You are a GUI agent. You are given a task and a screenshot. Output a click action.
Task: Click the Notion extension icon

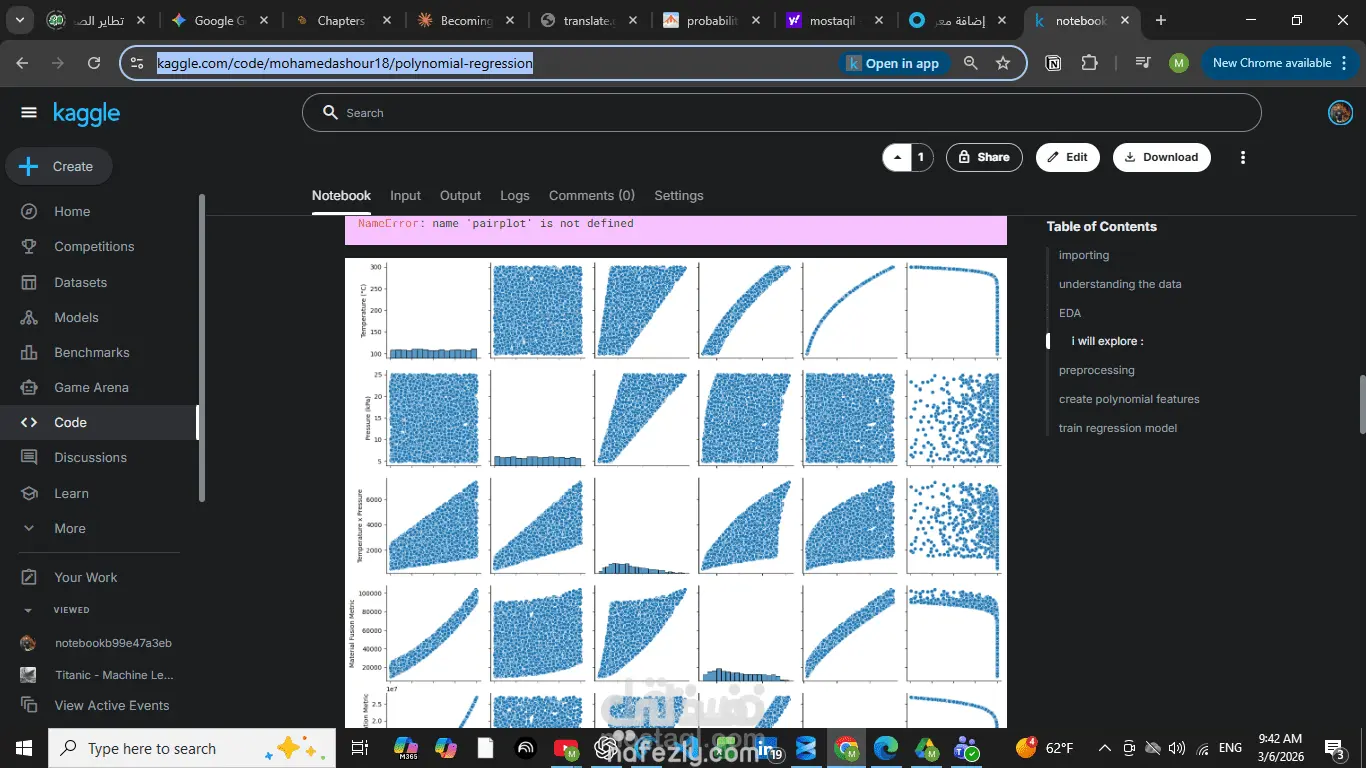click(1053, 63)
